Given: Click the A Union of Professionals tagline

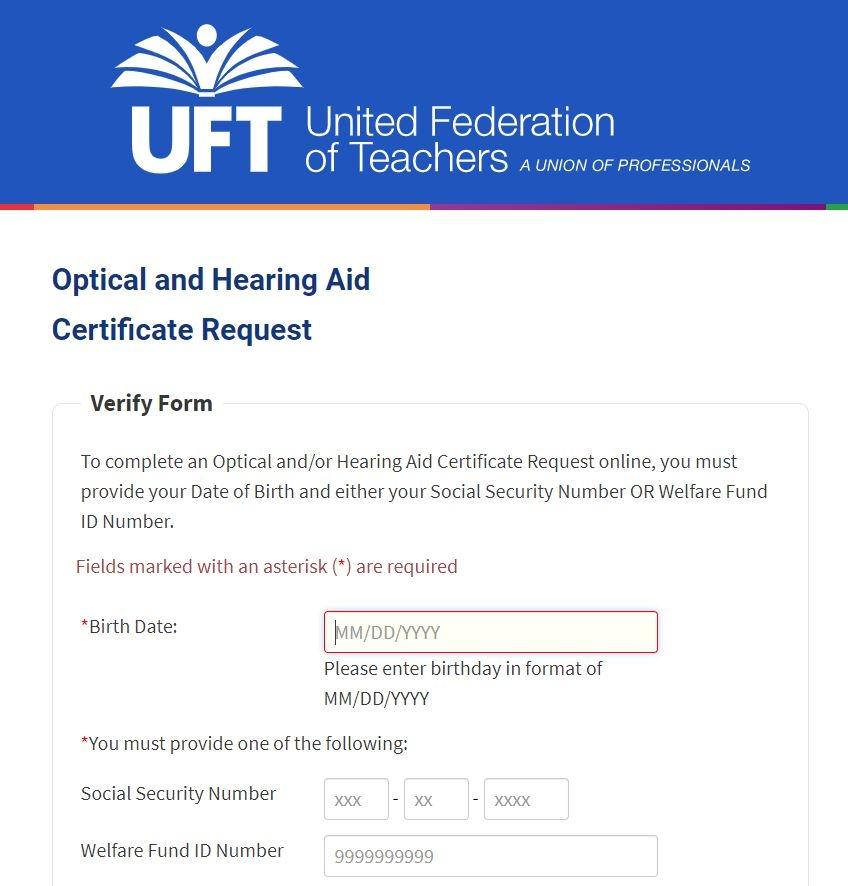Looking at the screenshot, I should (x=634, y=165).
